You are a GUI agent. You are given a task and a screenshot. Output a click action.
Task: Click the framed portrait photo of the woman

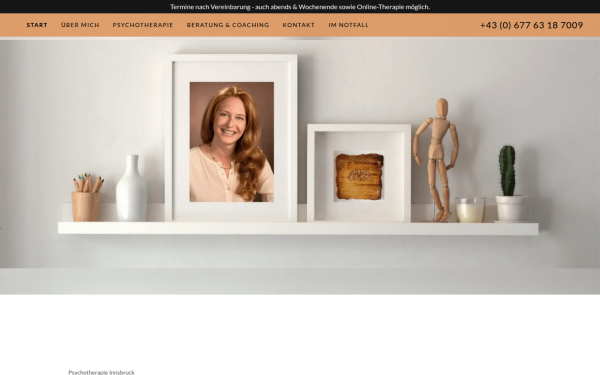pos(232,142)
